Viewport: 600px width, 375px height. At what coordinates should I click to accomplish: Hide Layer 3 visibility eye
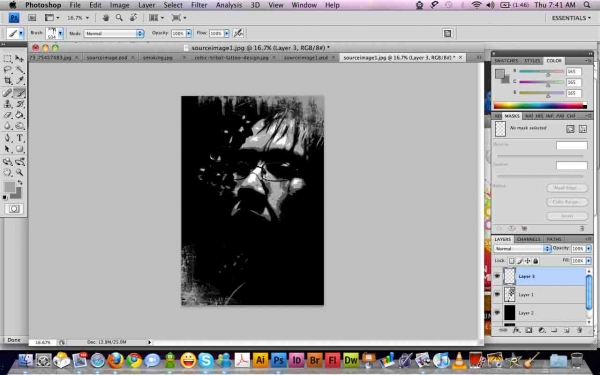pyautogui.click(x=497, y=276)
